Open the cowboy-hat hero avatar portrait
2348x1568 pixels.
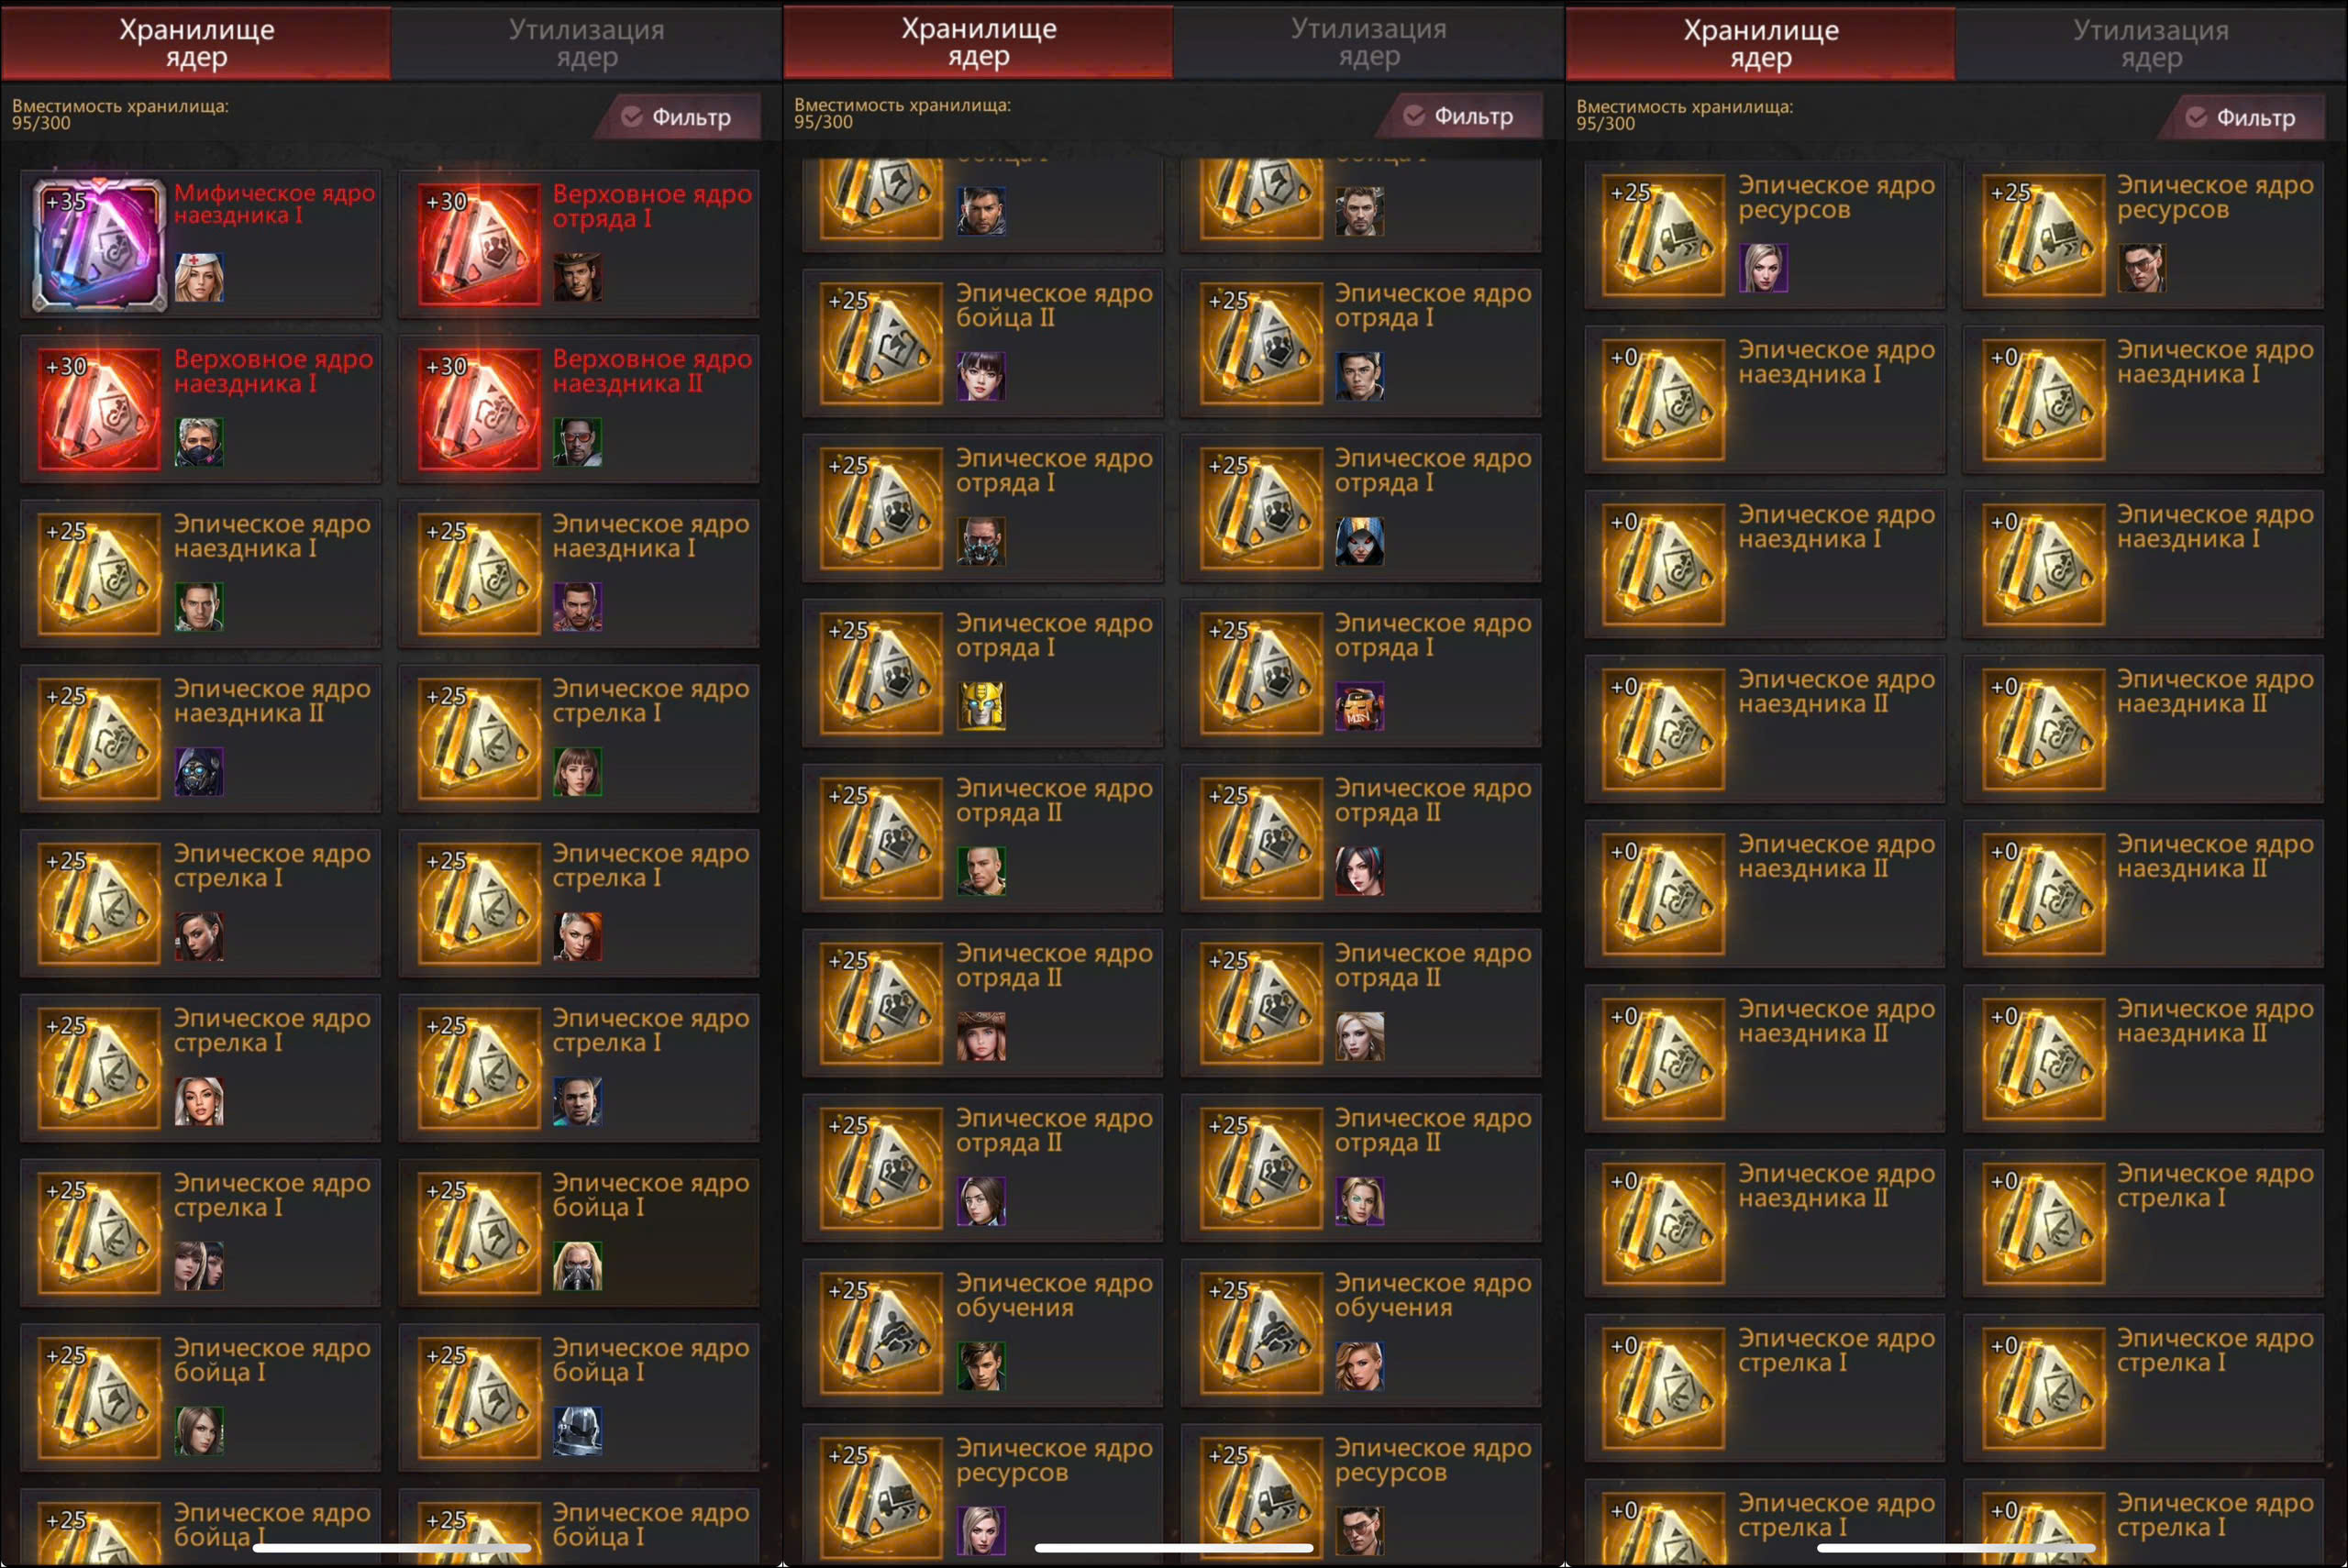578,277
